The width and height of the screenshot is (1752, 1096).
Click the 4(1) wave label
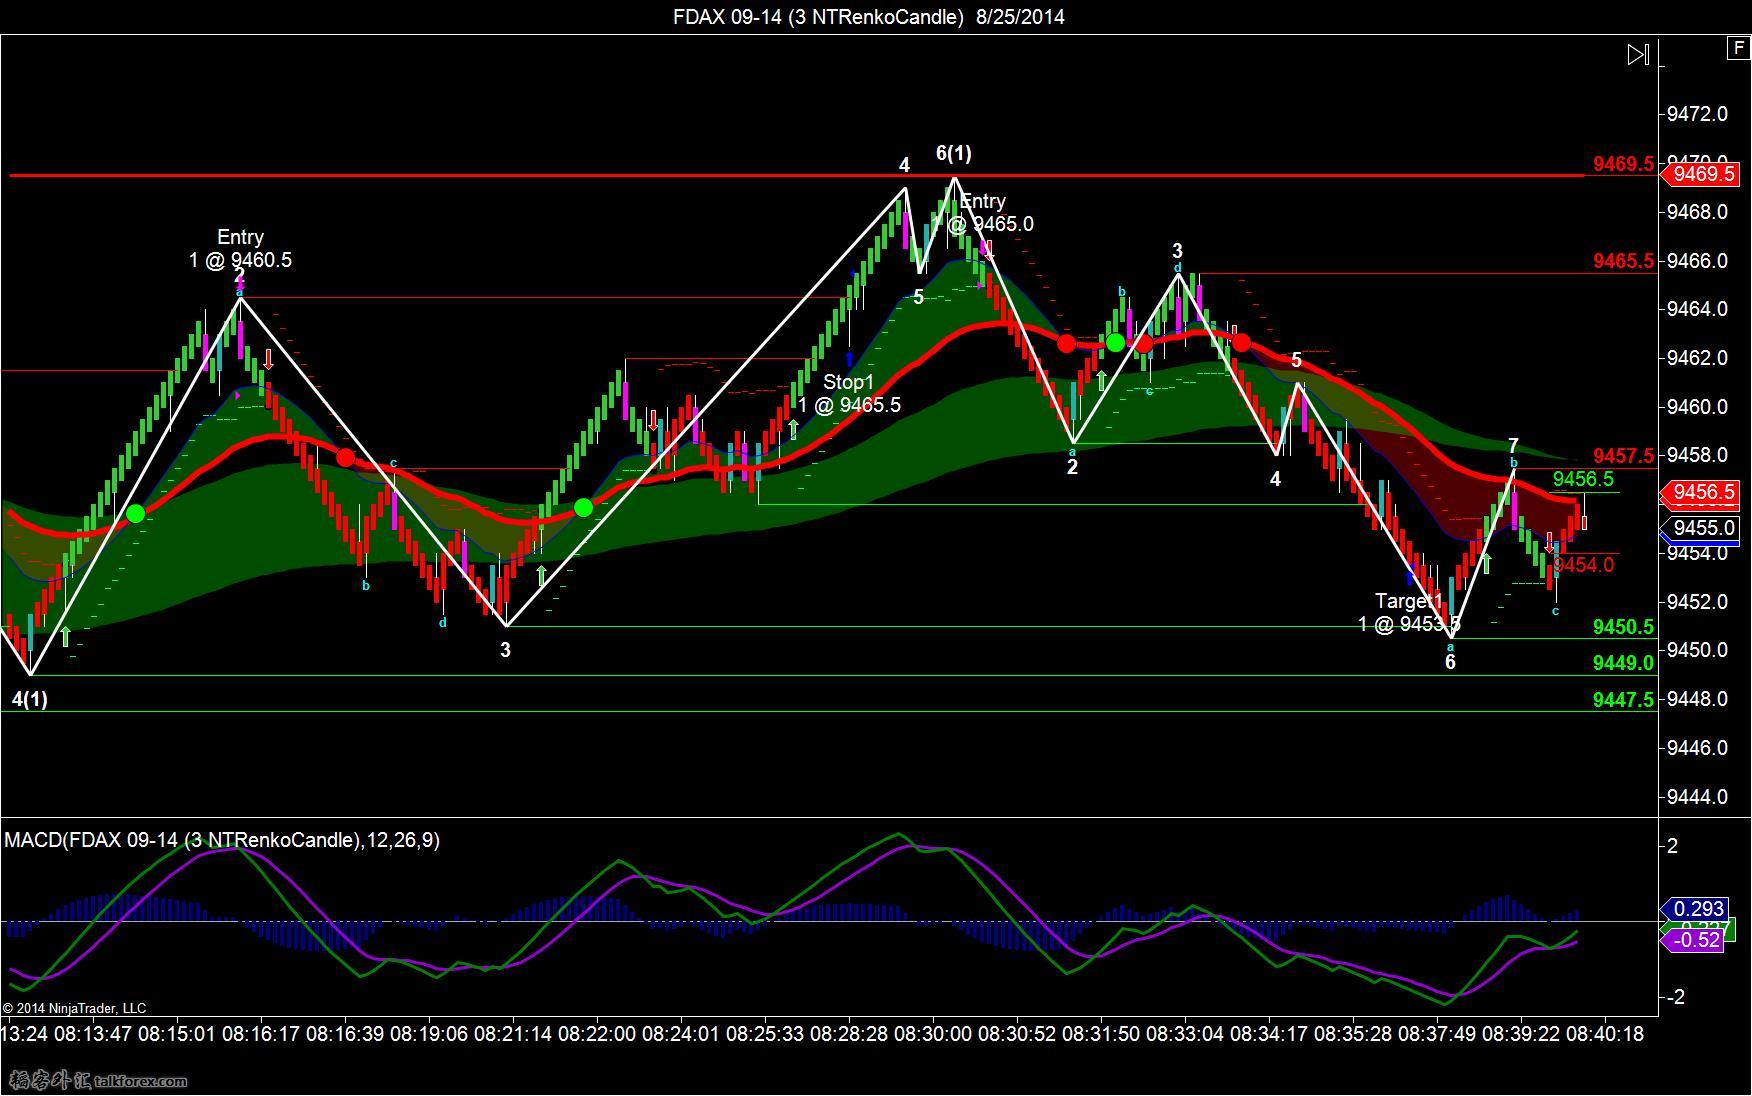(x=30, y=699)
